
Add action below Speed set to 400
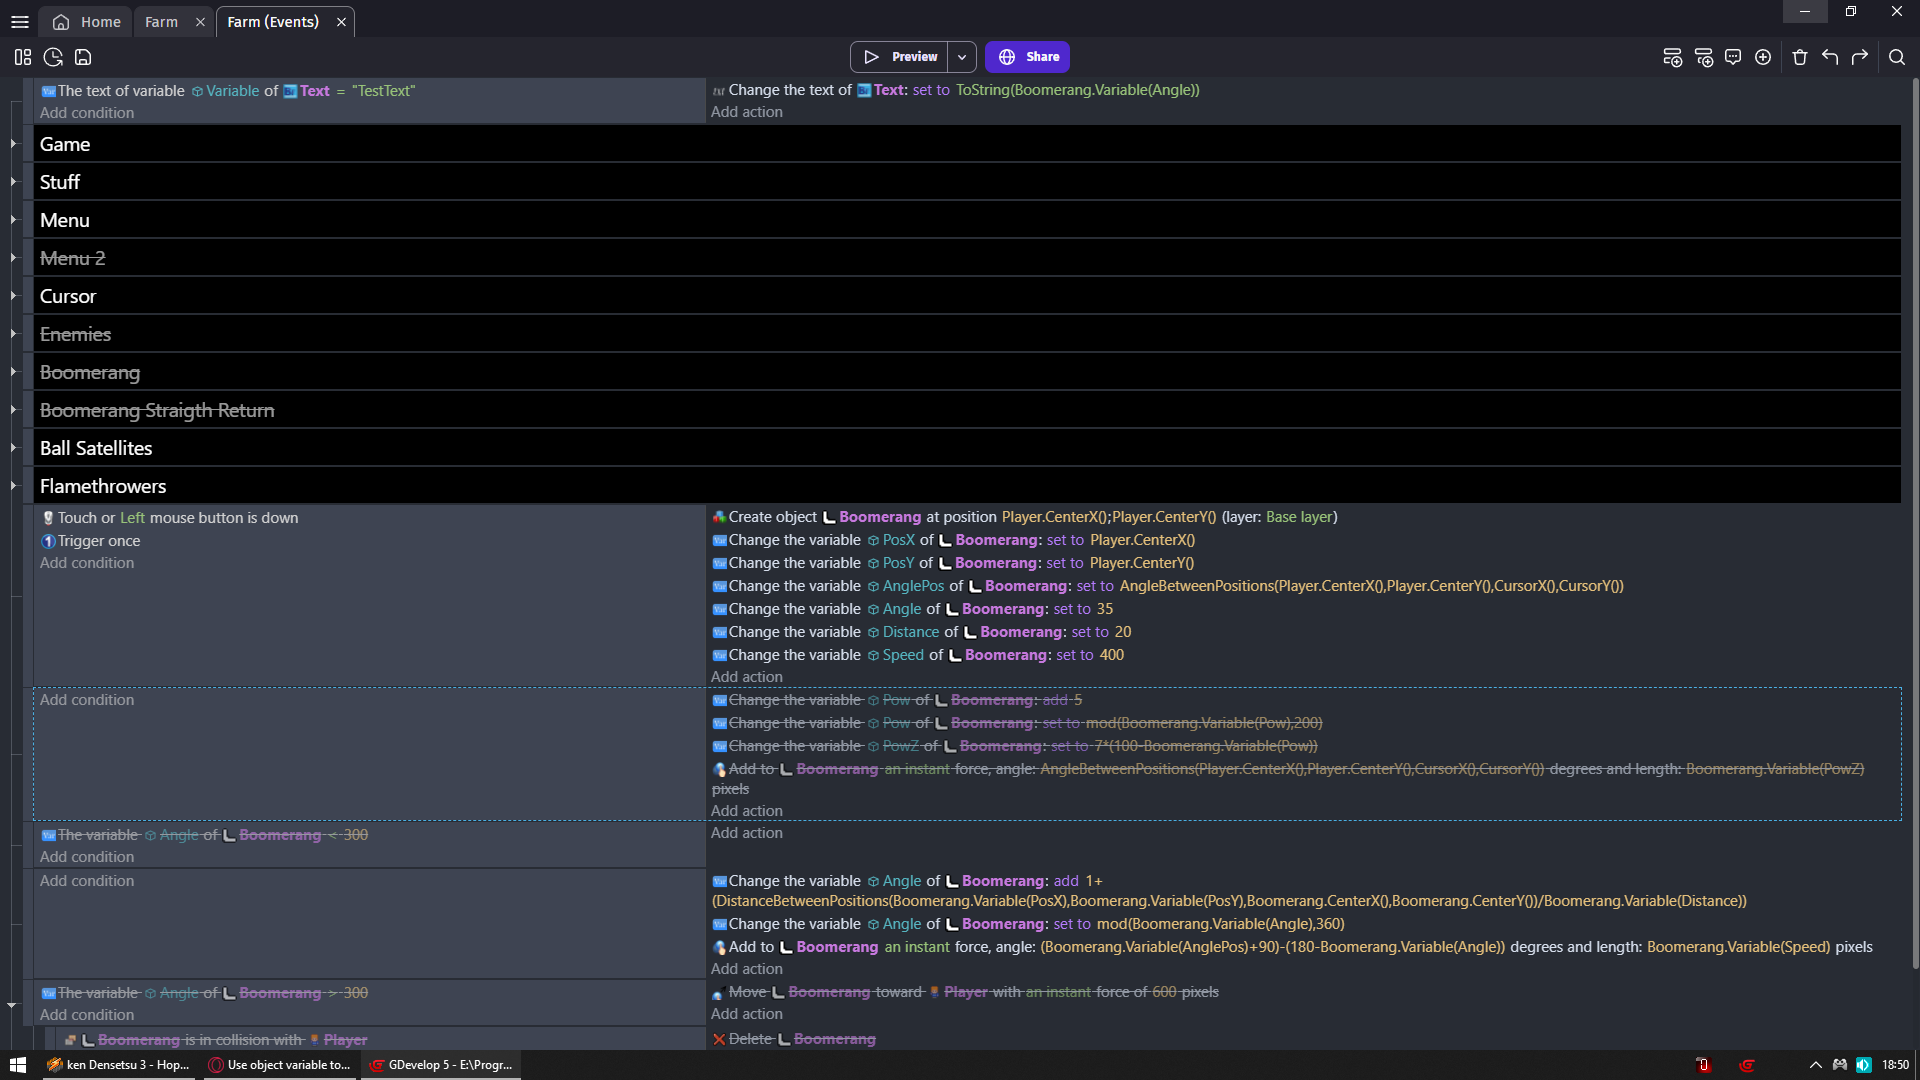(747, 677)
